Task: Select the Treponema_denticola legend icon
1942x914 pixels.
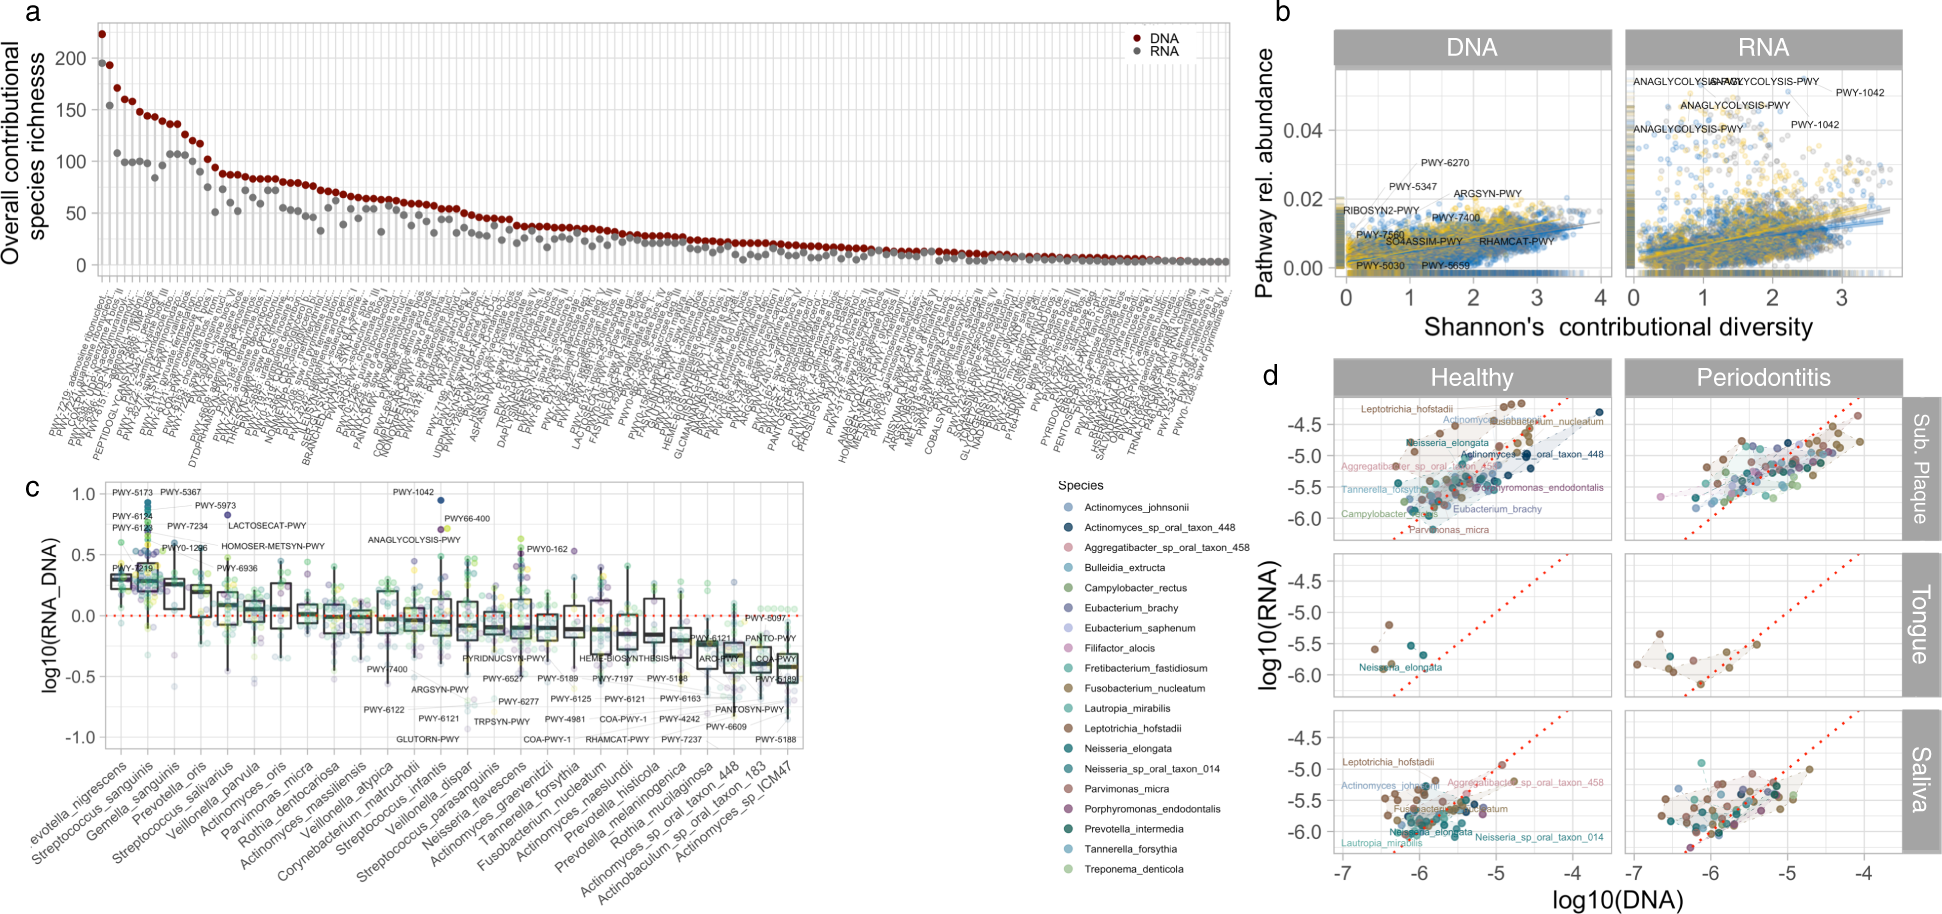Action: coord(1067,868)
